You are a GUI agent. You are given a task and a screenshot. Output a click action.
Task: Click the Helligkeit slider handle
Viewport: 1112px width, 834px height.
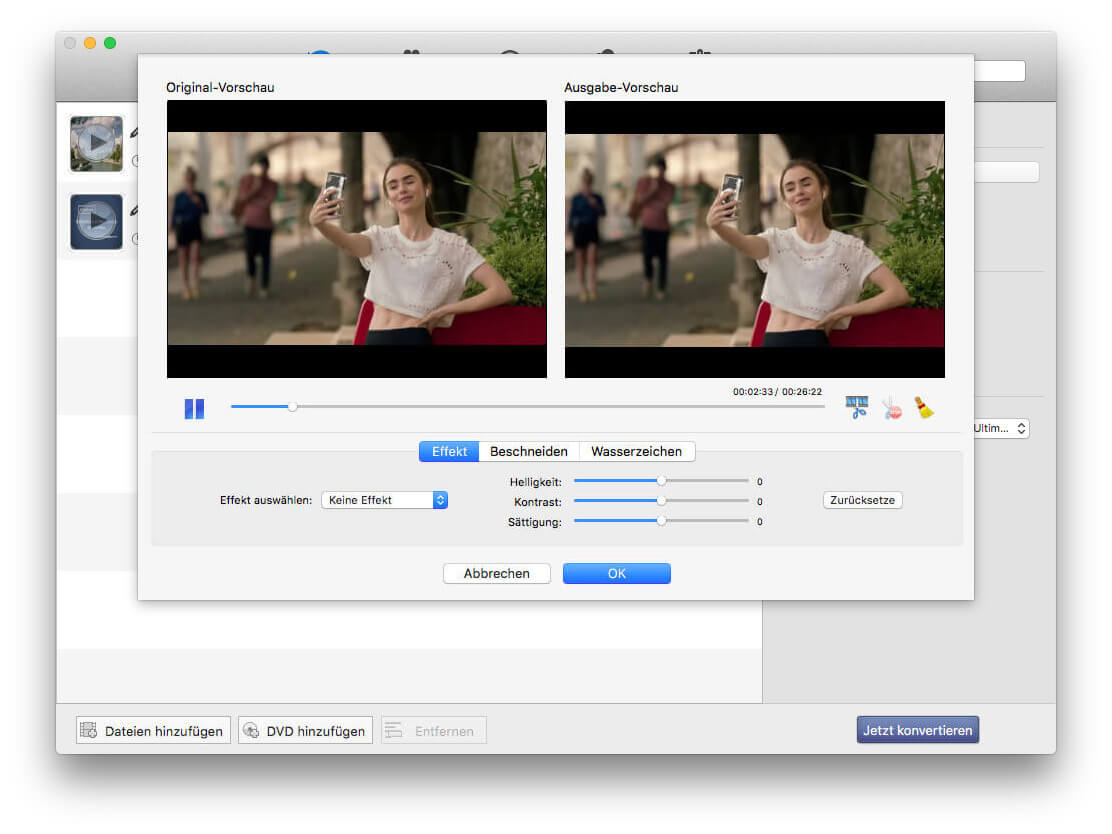tap(661, 481)
